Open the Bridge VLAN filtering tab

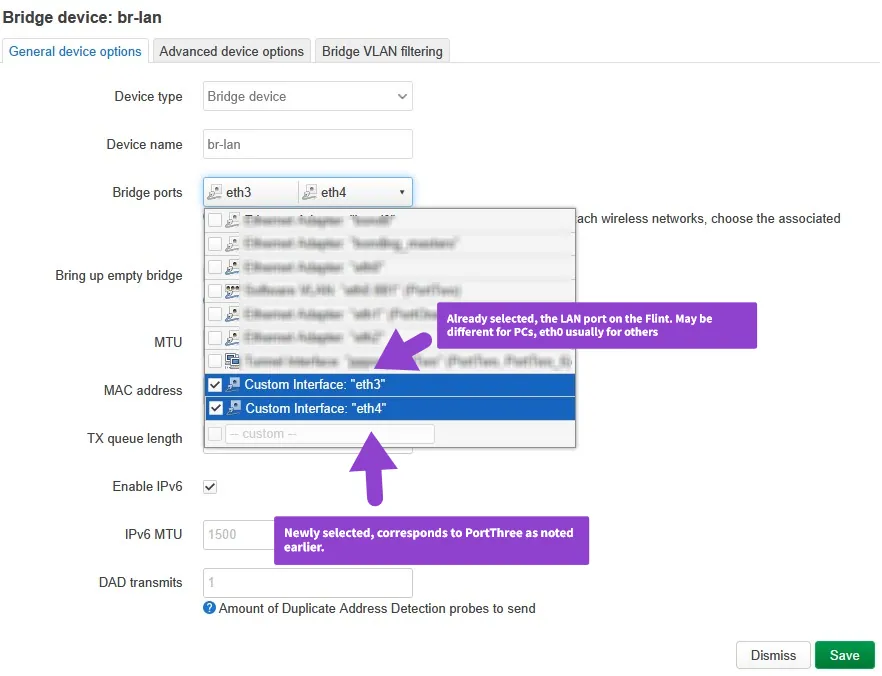click(x=382, y=51)
